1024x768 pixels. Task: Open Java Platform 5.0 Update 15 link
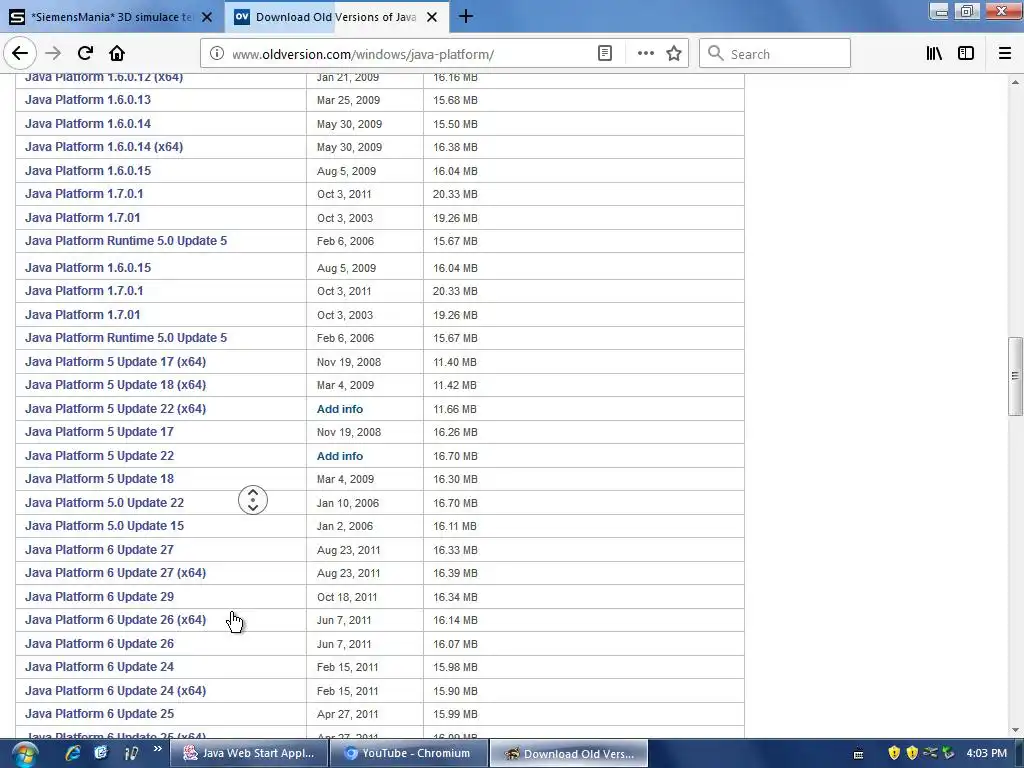[104, 526]
